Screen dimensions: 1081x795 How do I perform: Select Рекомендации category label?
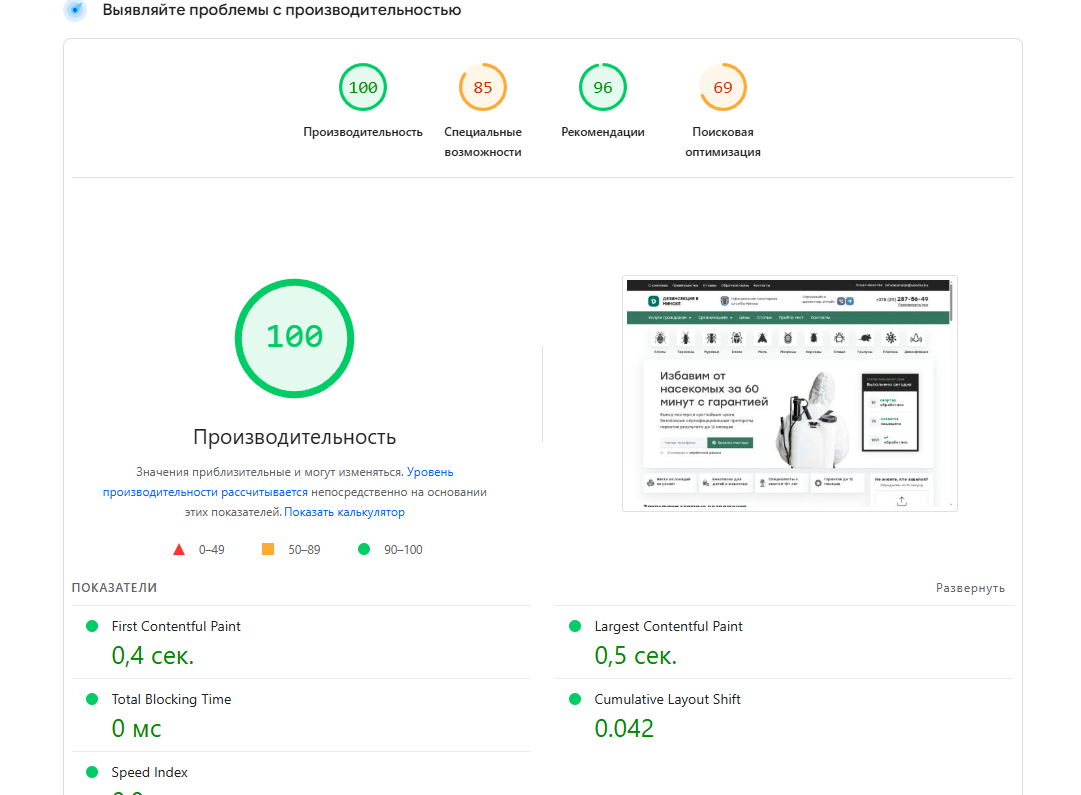603,132
